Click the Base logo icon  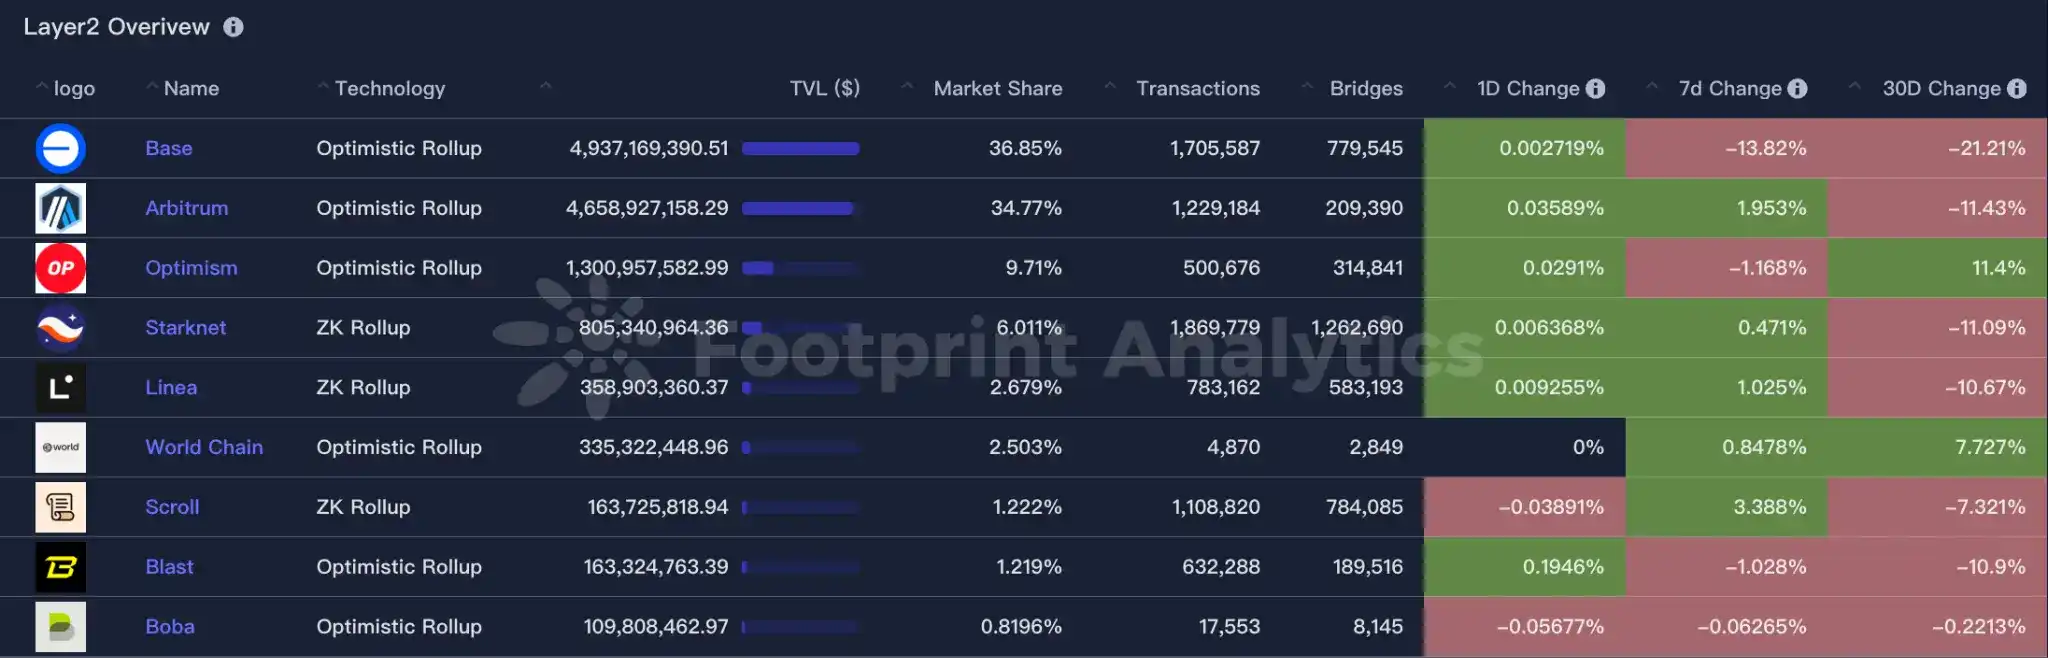60,148
